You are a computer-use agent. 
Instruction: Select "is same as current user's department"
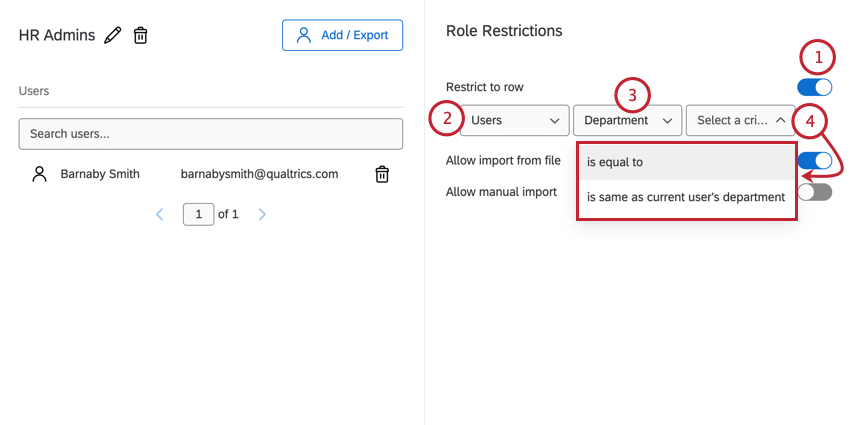pyautogui.click(x=686, y=197)
